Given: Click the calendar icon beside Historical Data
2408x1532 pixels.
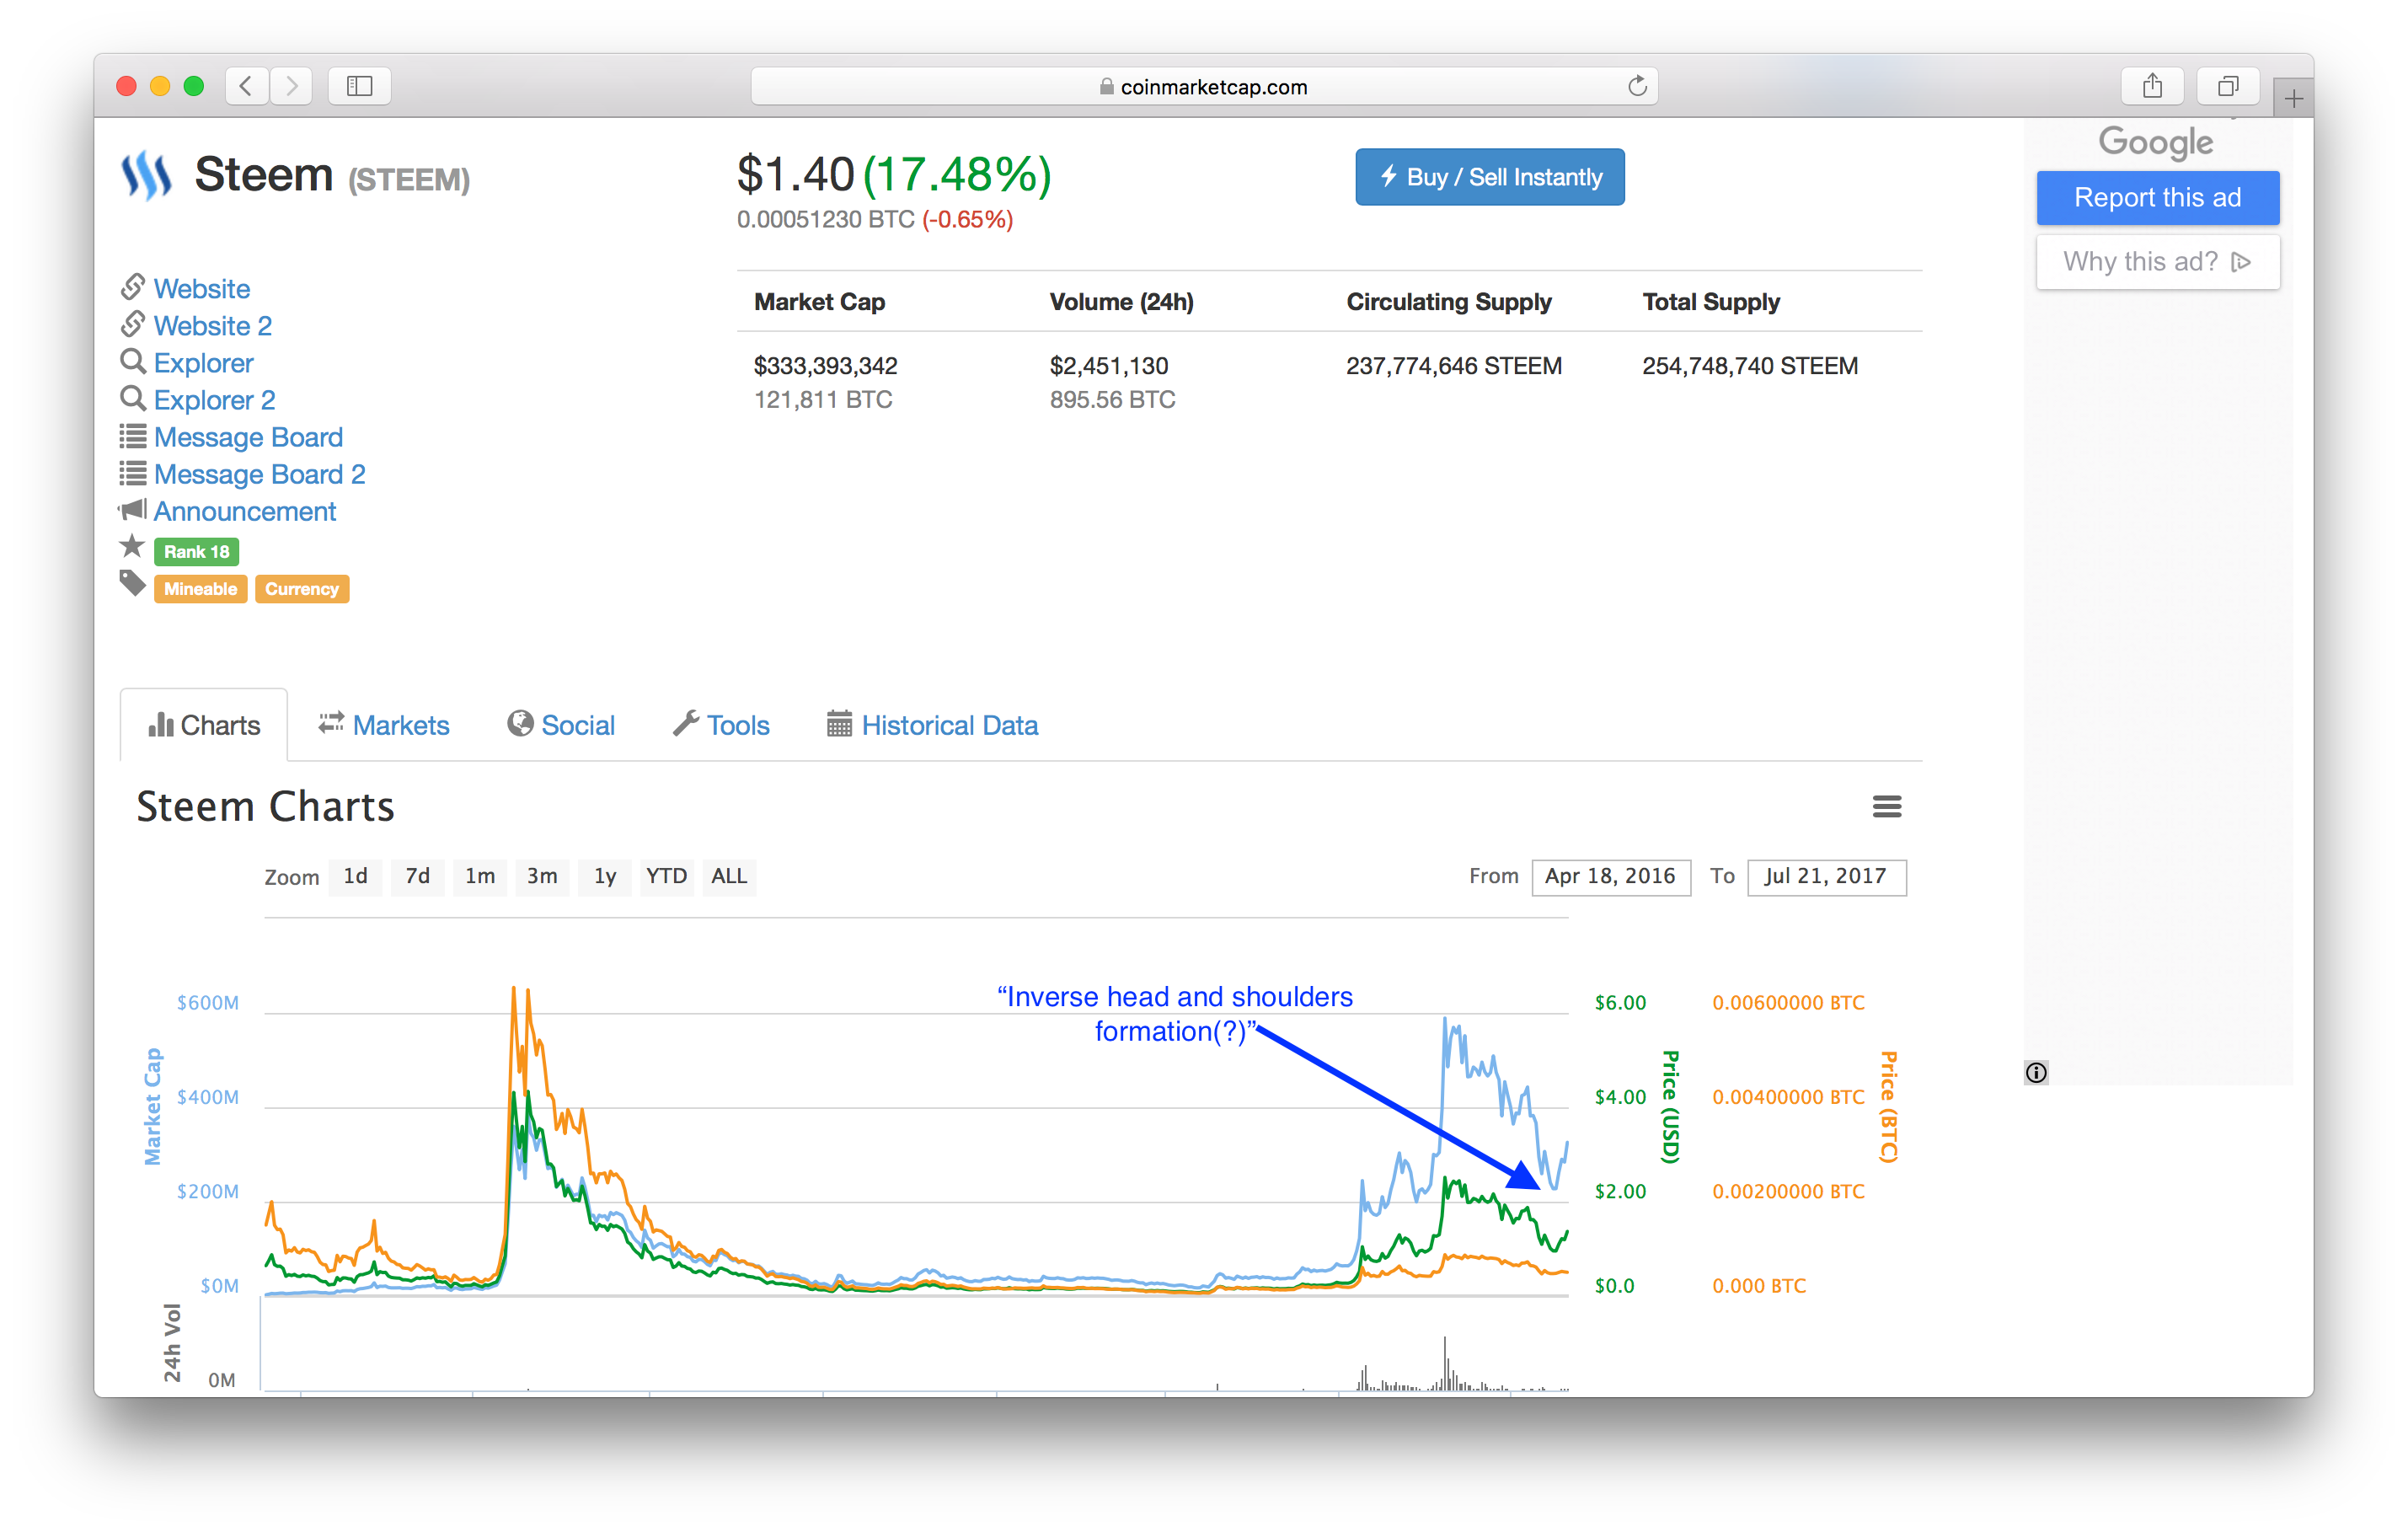Looking at the screenshot, I should (x=839, y=723).
